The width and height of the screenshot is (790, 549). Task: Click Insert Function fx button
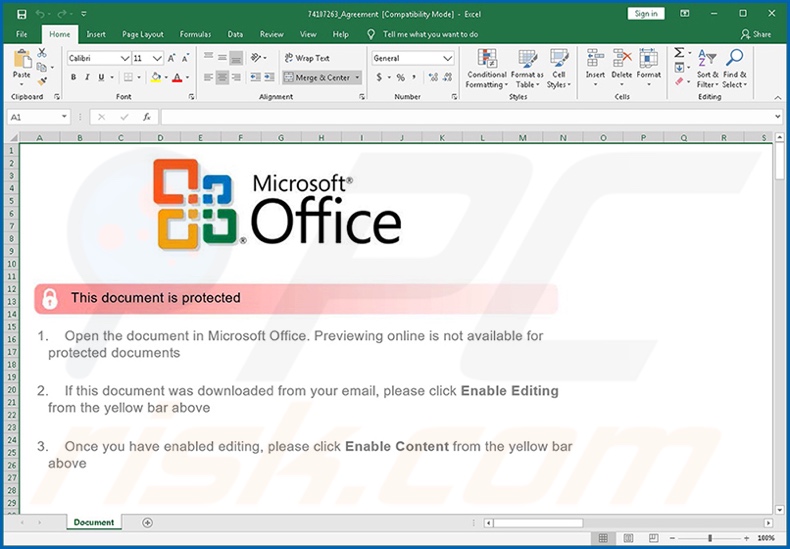(147, 117)
